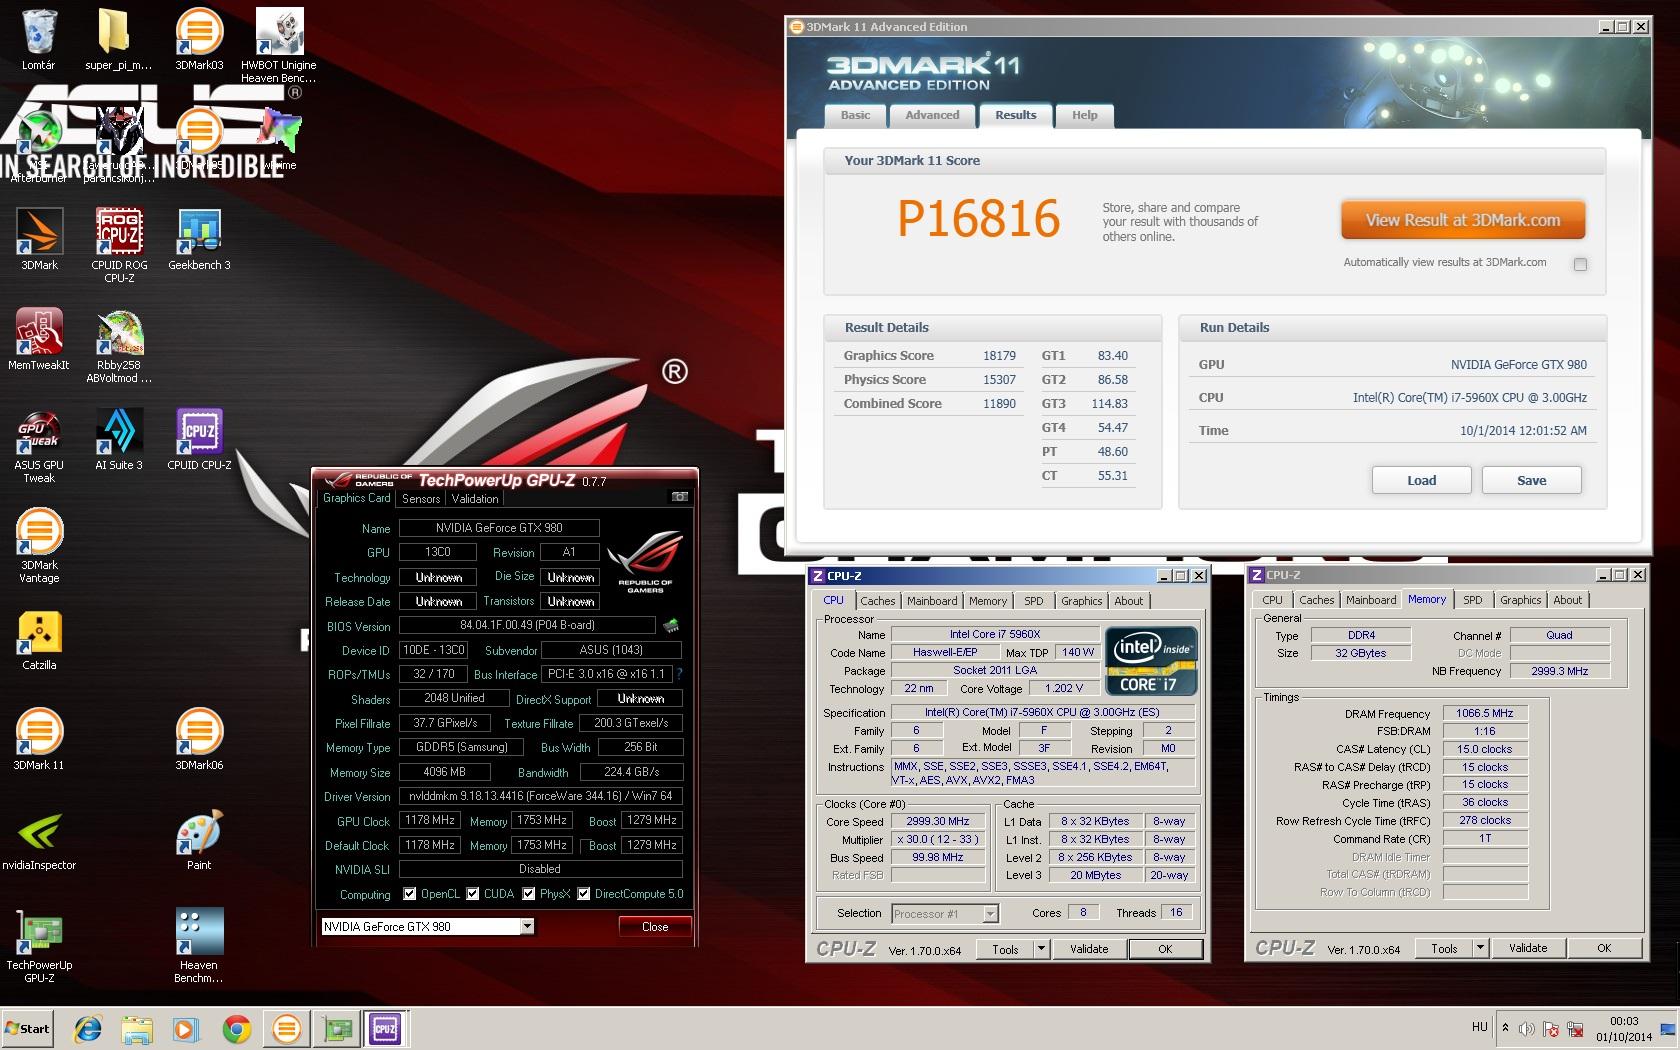Open the 3DMark desktop icon
Image resolution: width=1680 pixels, height=1050 pixels.
pyautogui.click(x=39, y=240)
